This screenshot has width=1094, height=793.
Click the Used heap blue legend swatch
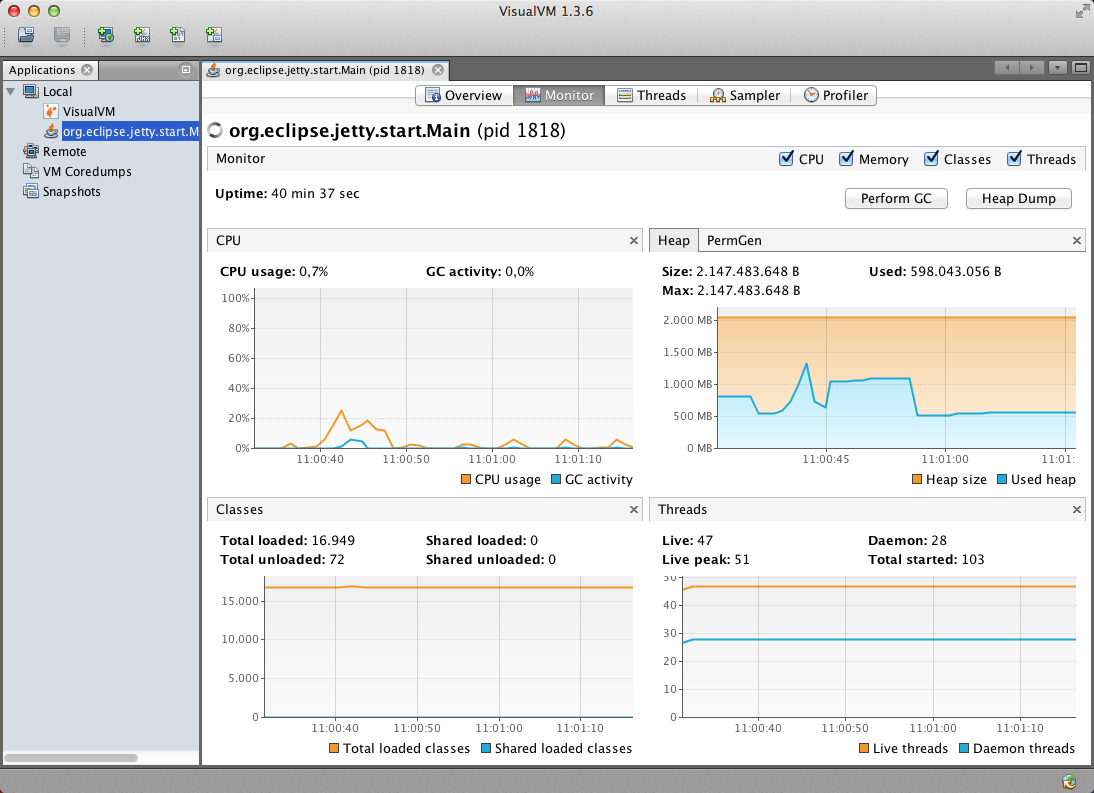point(1003,479)
